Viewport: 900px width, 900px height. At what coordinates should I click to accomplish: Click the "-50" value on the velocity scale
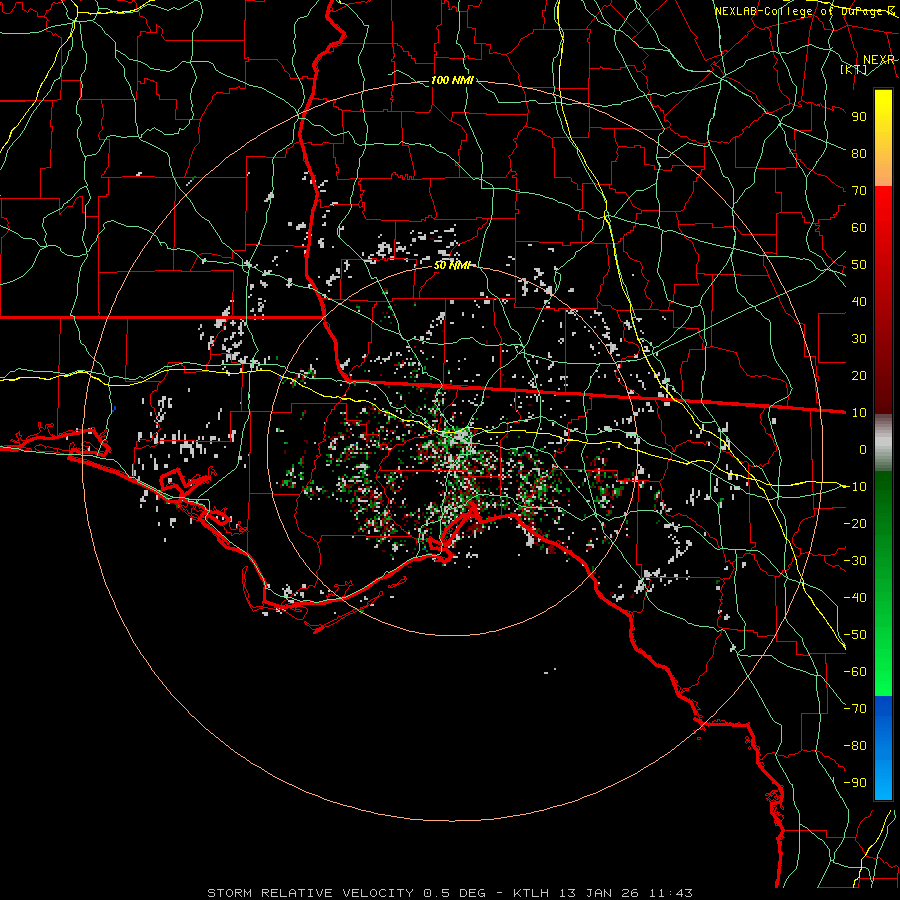tap(855, 634)
